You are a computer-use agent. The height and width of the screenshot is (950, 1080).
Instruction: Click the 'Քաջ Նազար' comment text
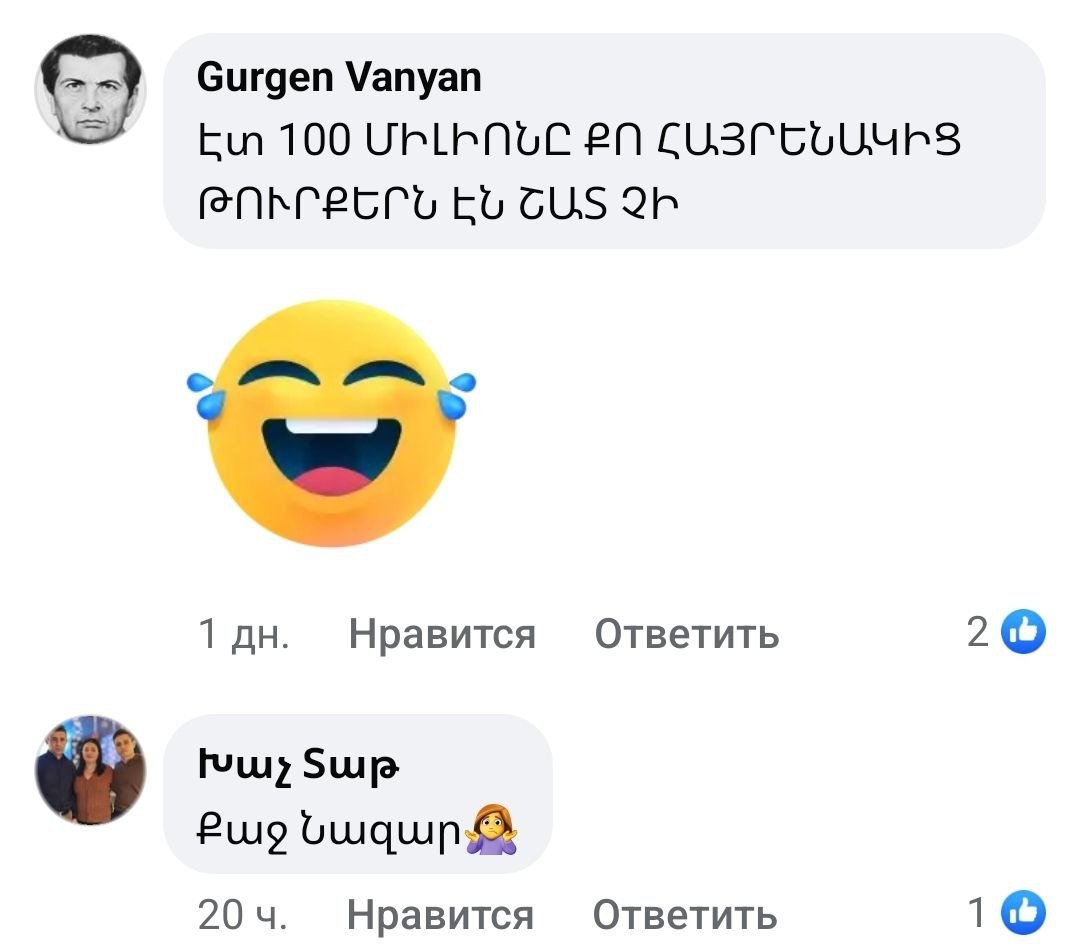tap(329, 830)
